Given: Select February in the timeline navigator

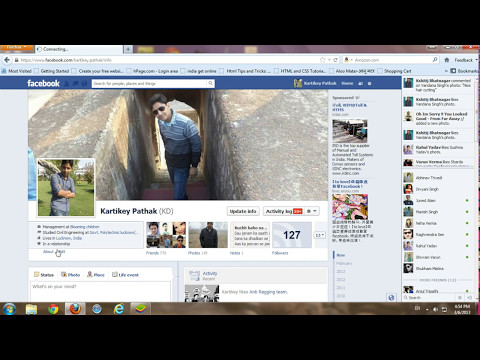Looking at the screenshot, I should point(344,263).
